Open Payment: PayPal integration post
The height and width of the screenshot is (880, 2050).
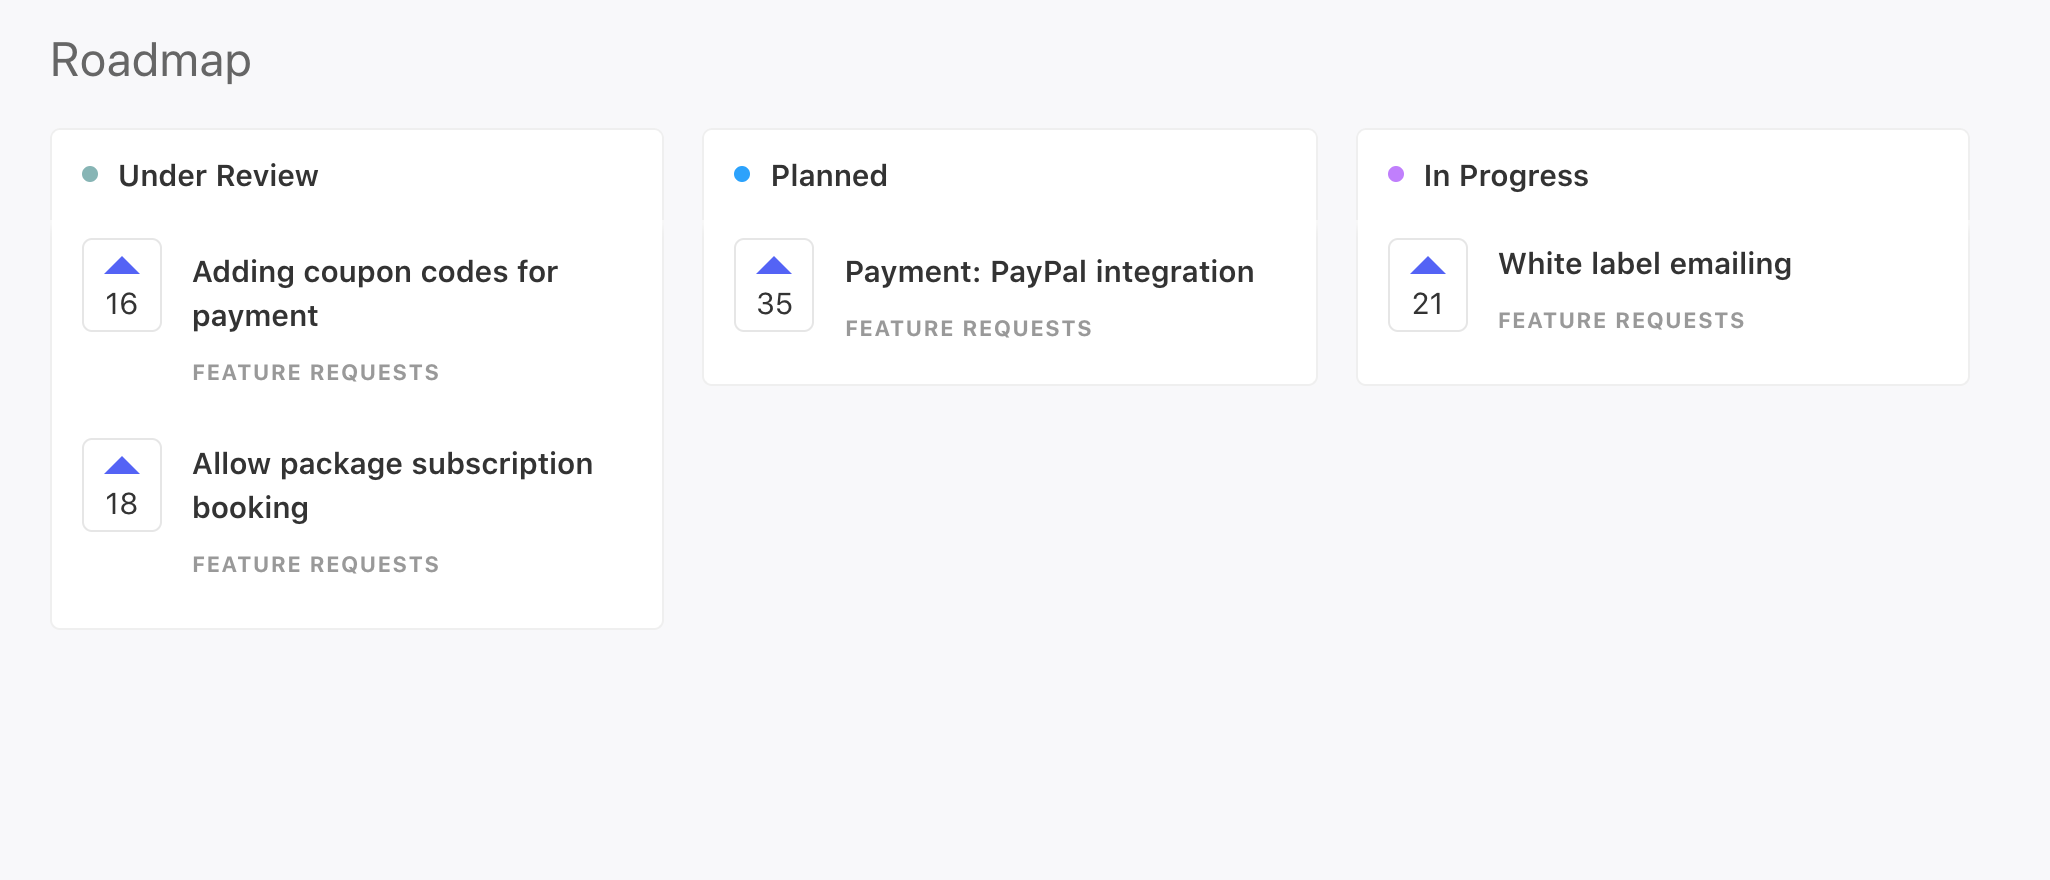1049,272
